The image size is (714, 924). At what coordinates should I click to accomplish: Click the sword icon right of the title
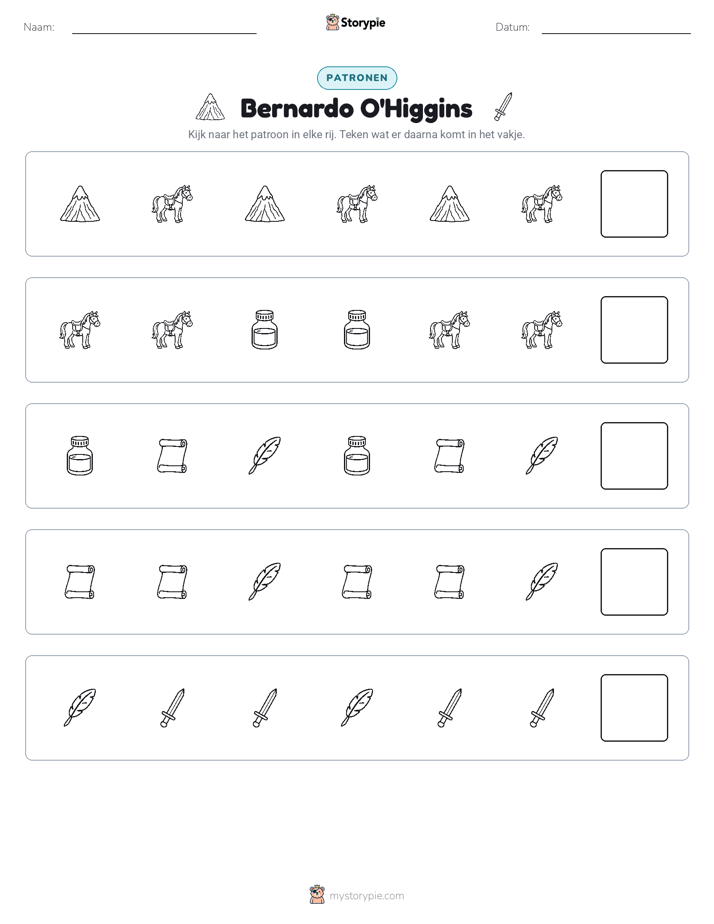click(503, 107)
